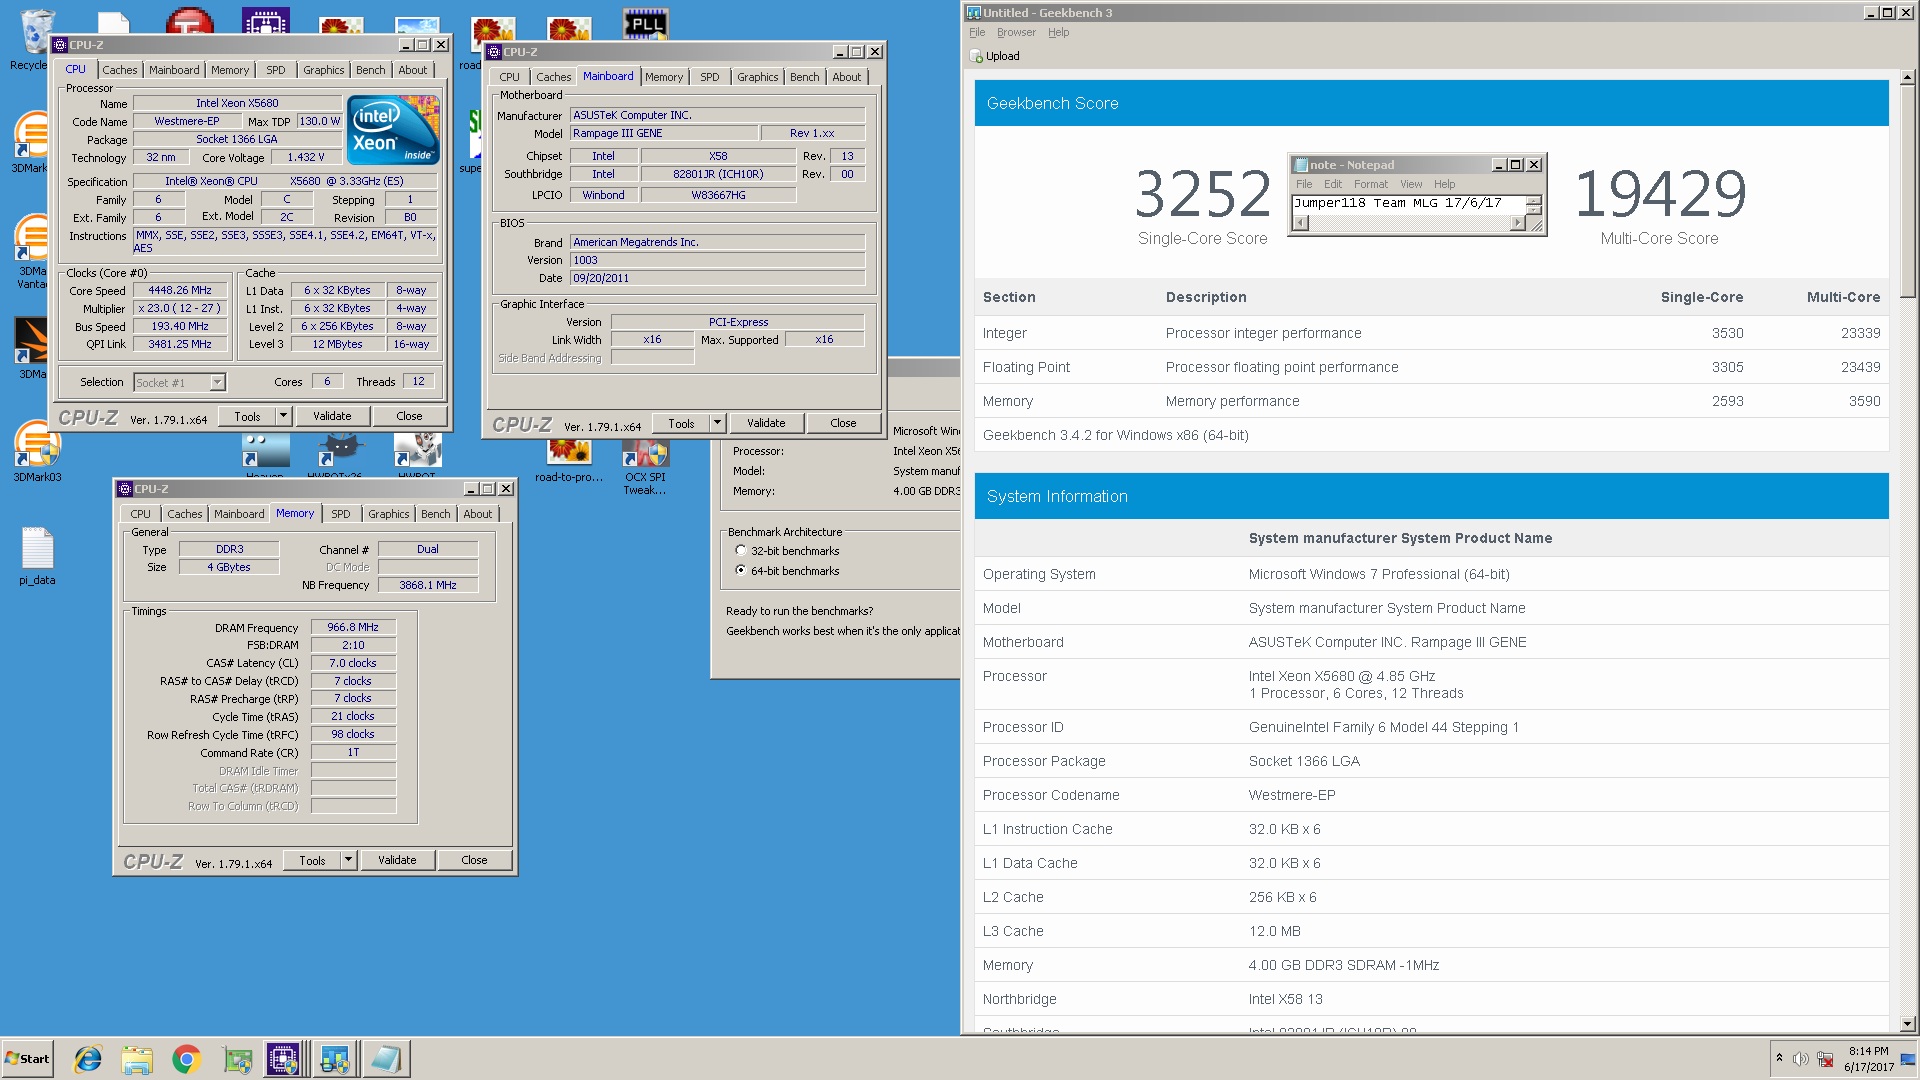Click Memory row in Geekbench score table
Image resolution: width=1920 pixels, height=1080 pixels.
[1431, 401]
